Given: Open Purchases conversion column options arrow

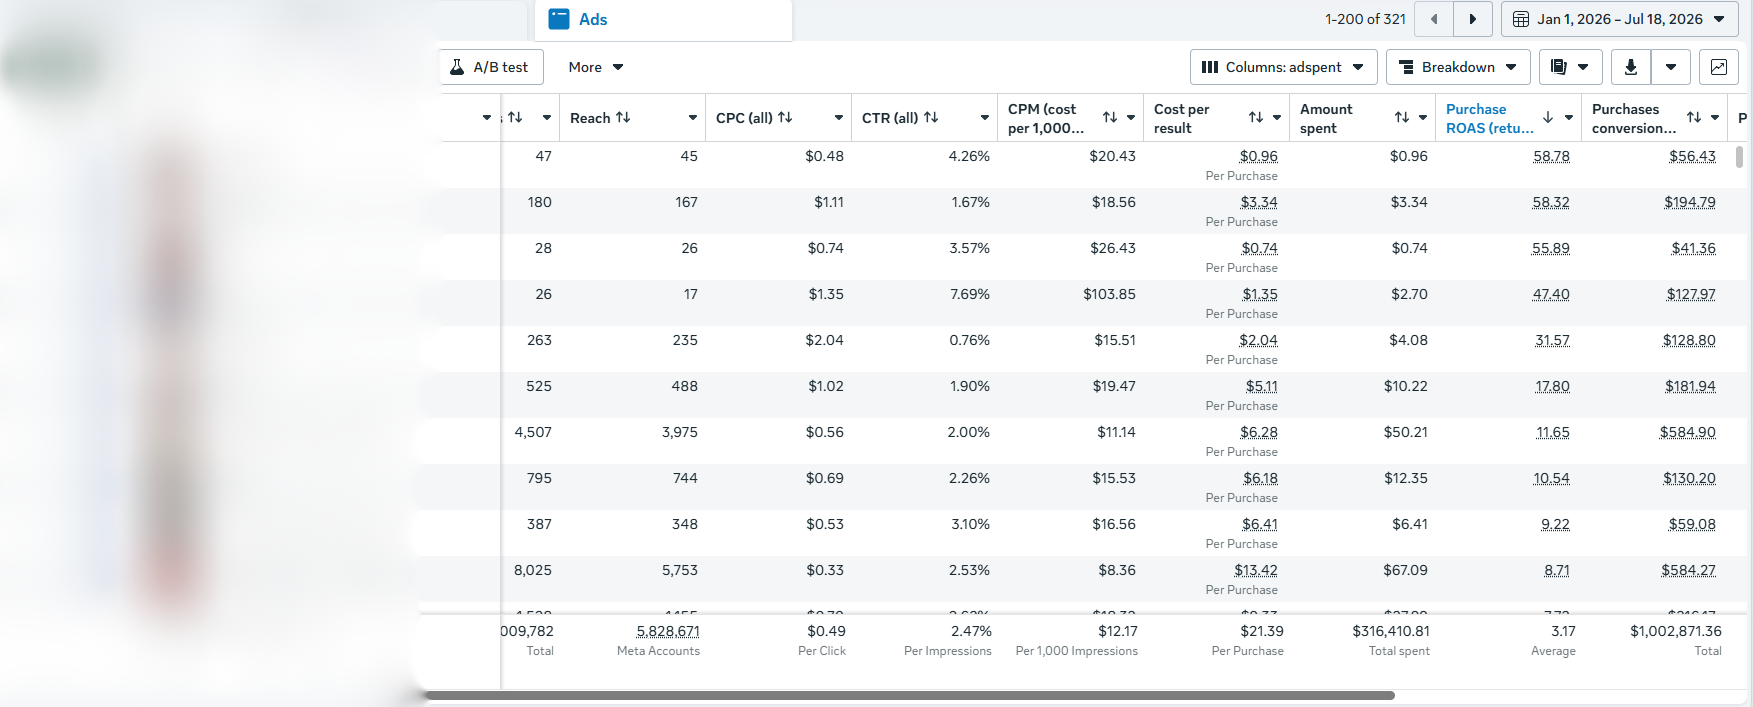Looking at the screenshot, I should 1715,118.
